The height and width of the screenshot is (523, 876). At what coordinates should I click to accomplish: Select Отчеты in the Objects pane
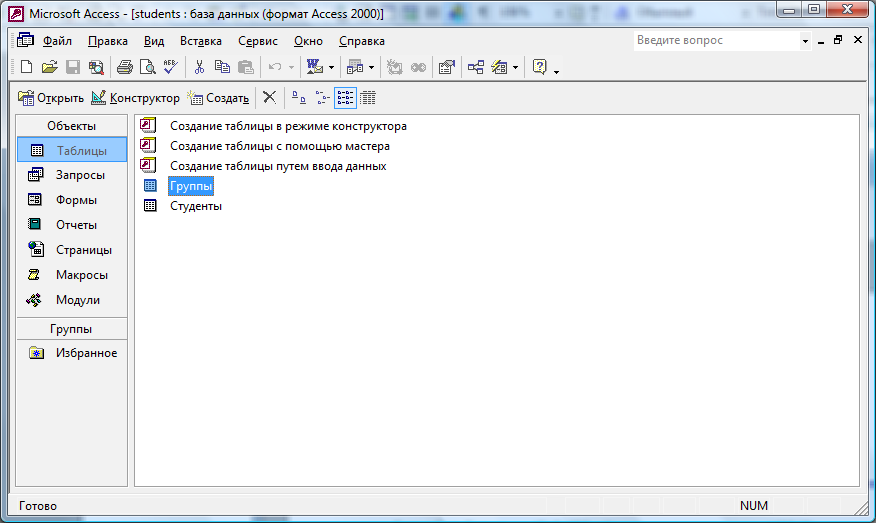(72, 225)
